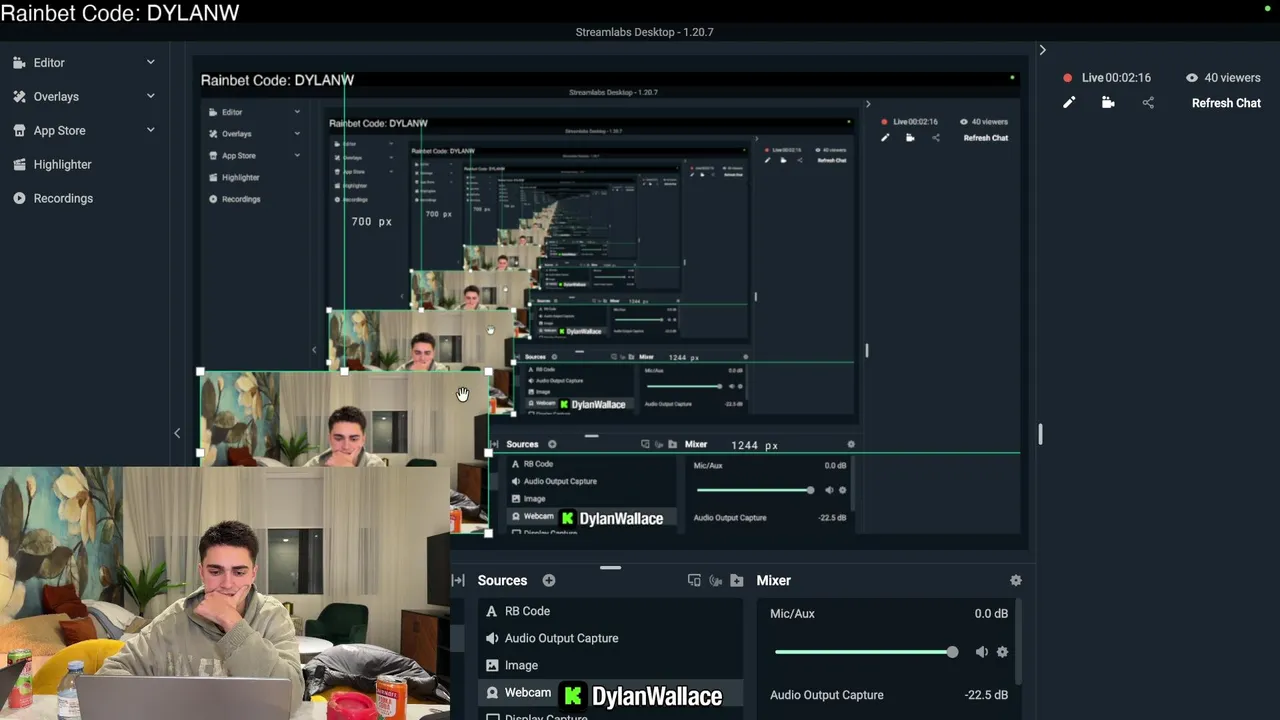The height and width of the screenshot is (720, 1280).
Task: Click the 'Sources' panel heading
Action: pyautogui.click(x=502, y=580)
